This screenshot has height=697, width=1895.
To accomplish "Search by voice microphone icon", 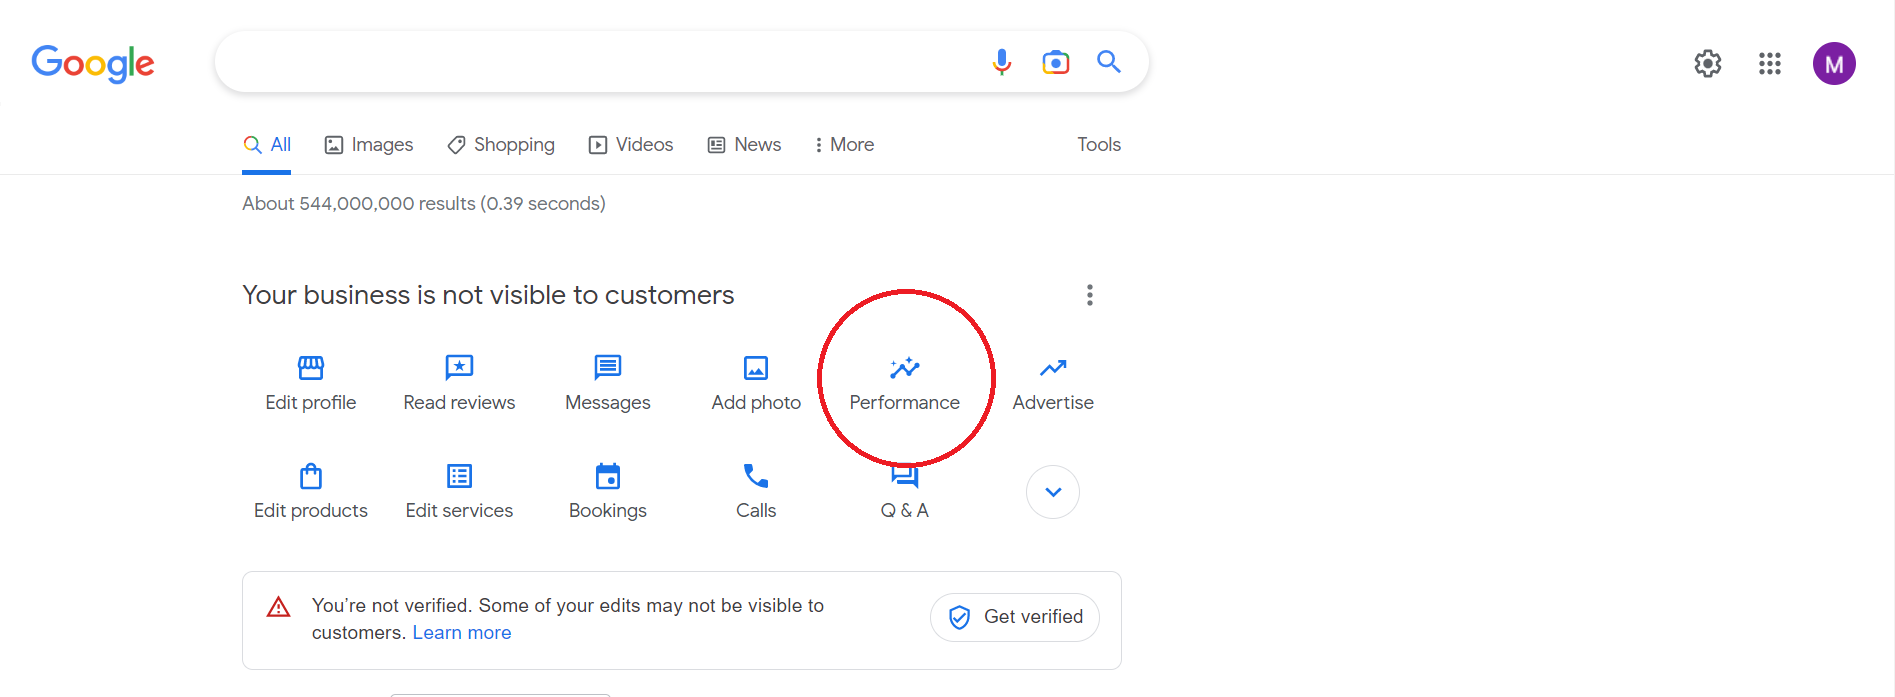I will pyautogui.click(x=1001, y=62).
